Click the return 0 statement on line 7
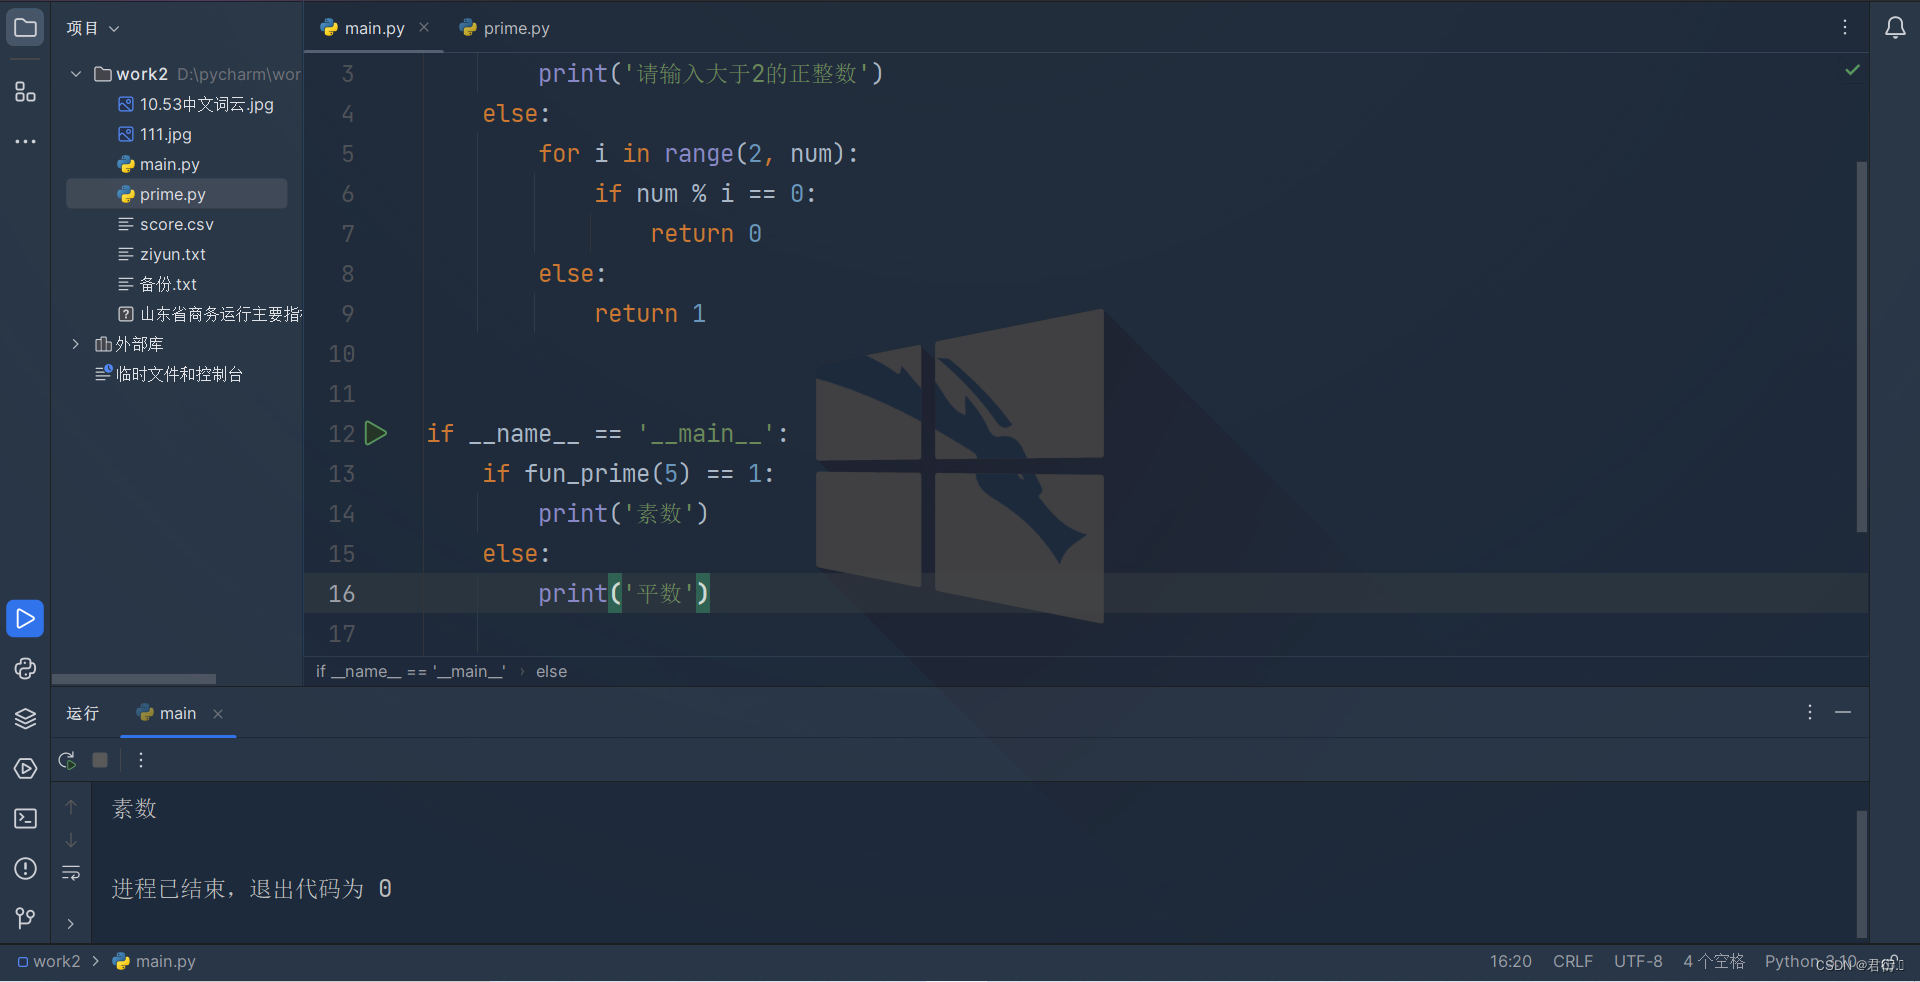 [706, 234]
